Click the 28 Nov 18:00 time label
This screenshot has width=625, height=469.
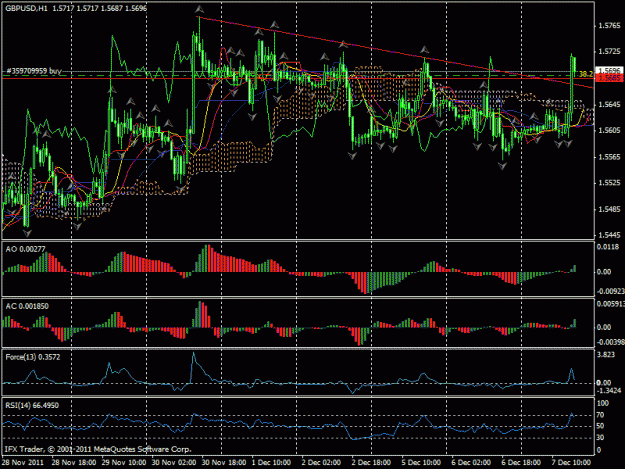click(74, 463)
